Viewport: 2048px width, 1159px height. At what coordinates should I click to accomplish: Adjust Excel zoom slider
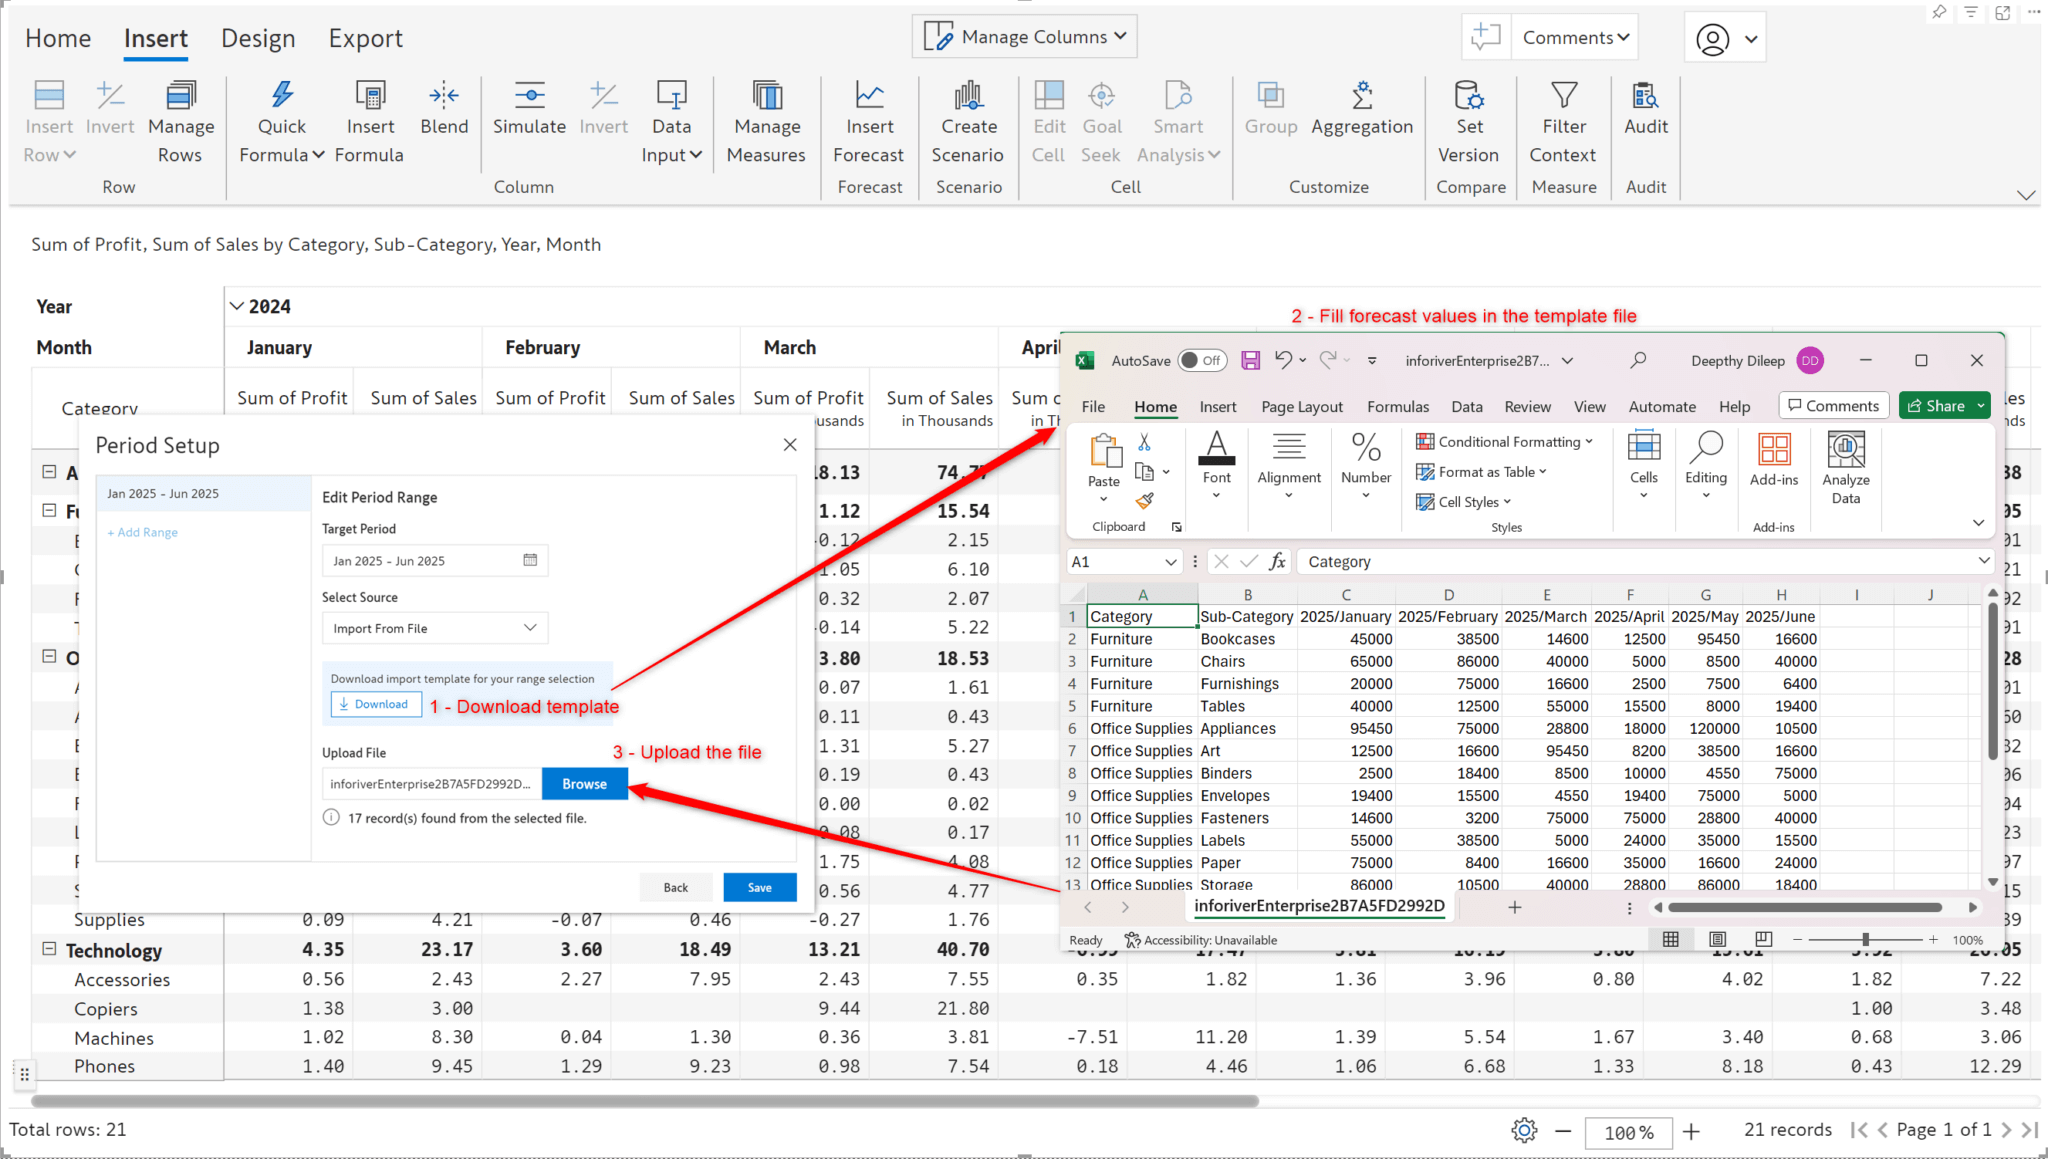point(1865,940)
